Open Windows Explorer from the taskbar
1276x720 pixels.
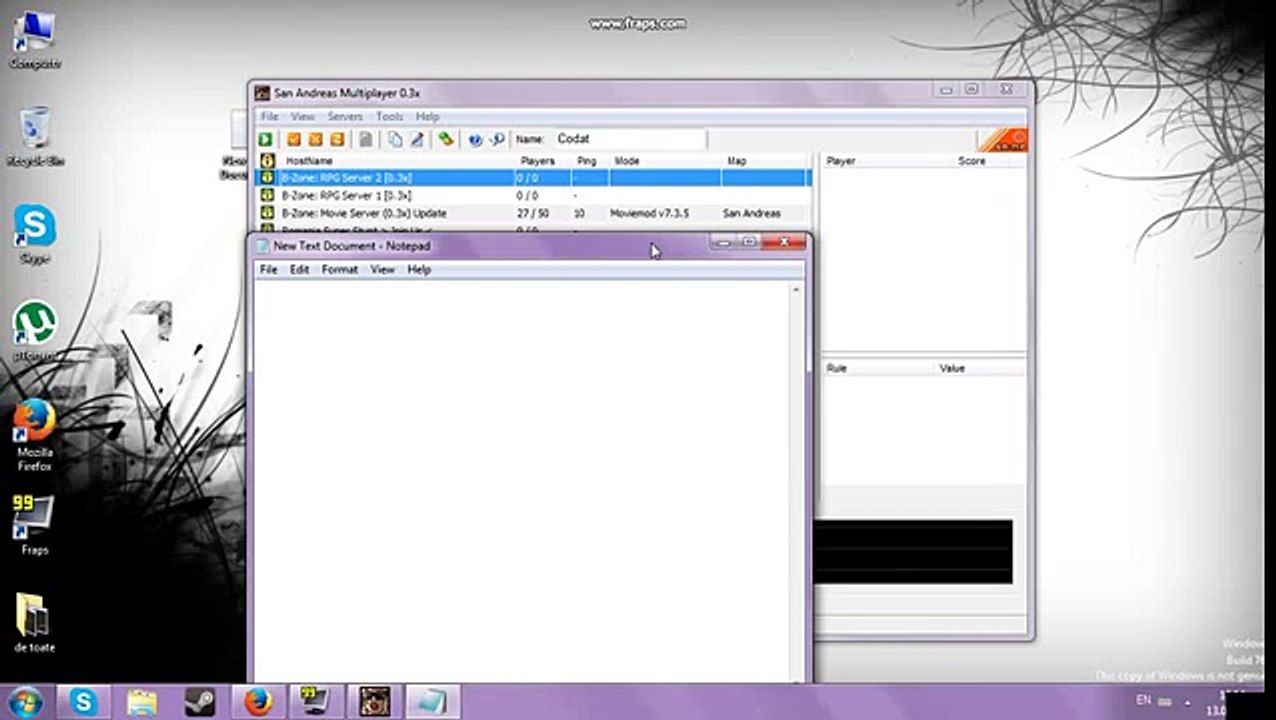tap(141, 702)
